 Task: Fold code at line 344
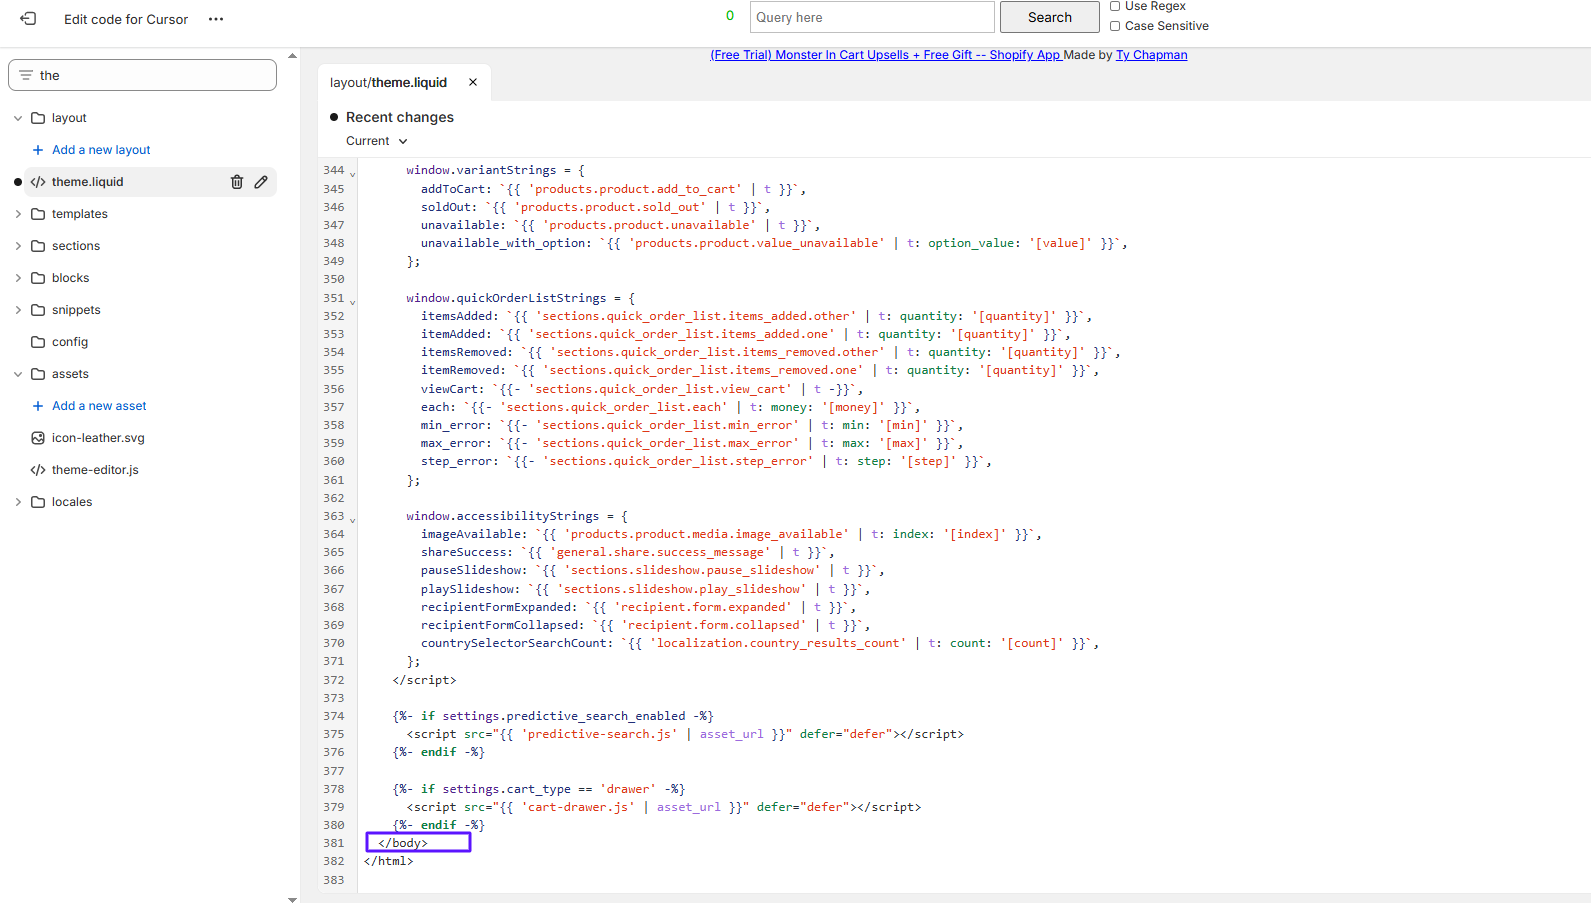tap(352, 173)
